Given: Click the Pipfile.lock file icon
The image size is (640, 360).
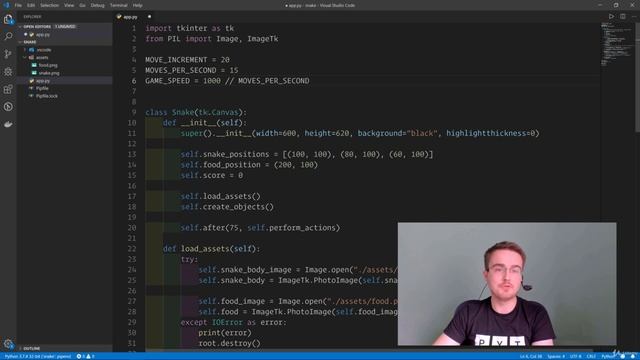Looking at the screenshot, I should pos(31,96).
